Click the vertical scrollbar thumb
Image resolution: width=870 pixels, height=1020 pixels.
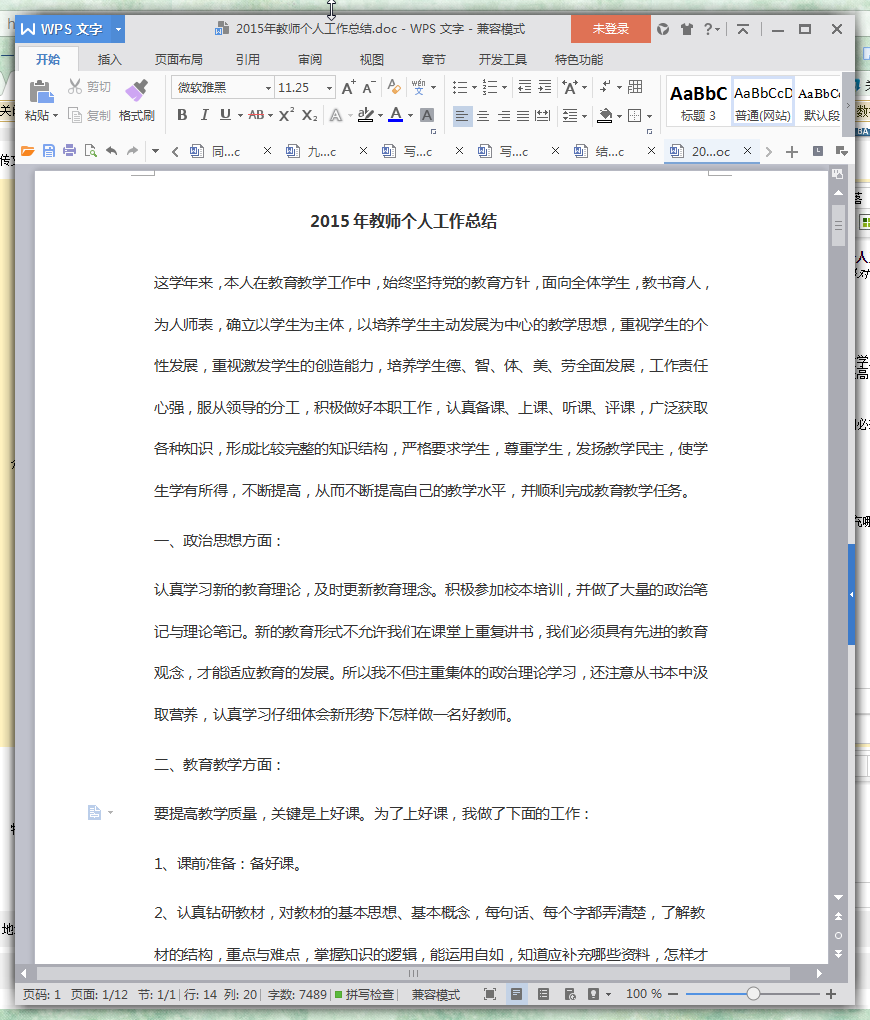tap(838, 225)
